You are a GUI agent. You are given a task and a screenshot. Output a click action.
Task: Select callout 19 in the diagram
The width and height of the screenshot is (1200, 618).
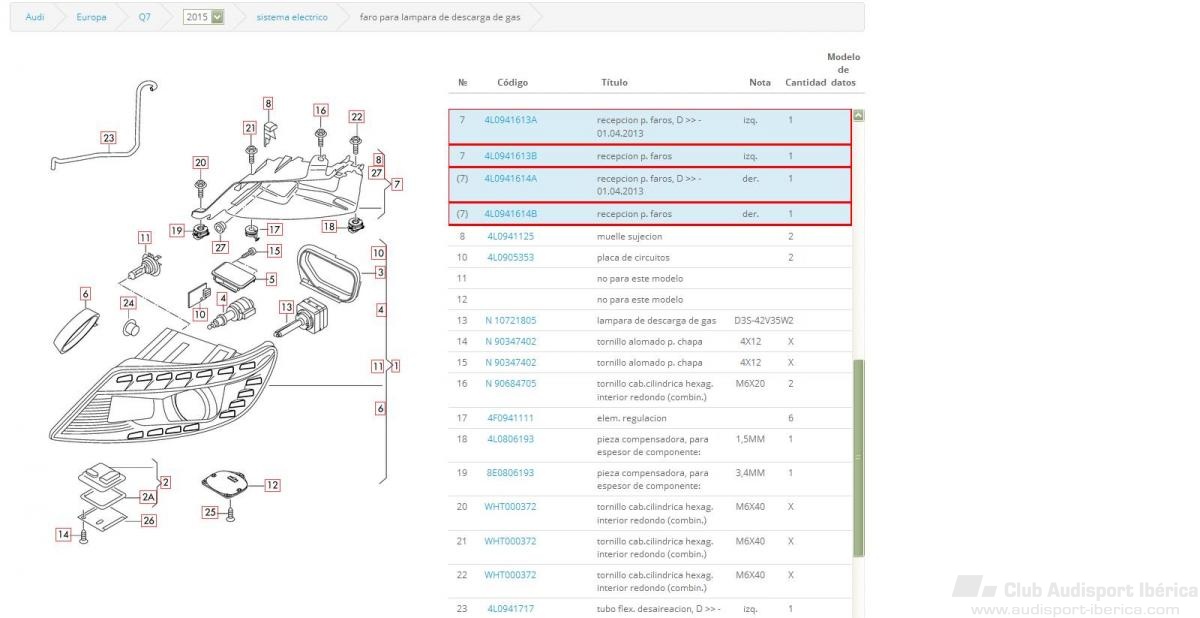pyautogui.click(x=176, y=230)
